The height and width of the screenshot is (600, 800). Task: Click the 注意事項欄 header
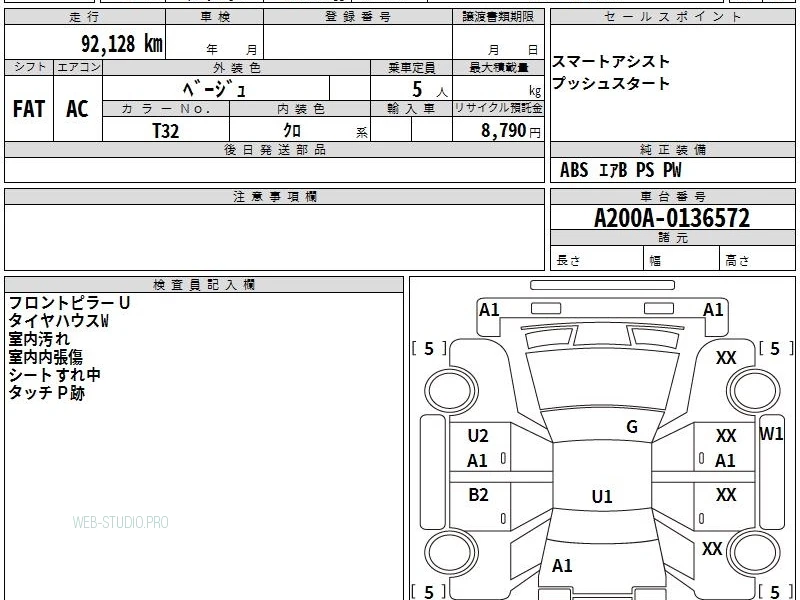[x=274, y=196]
